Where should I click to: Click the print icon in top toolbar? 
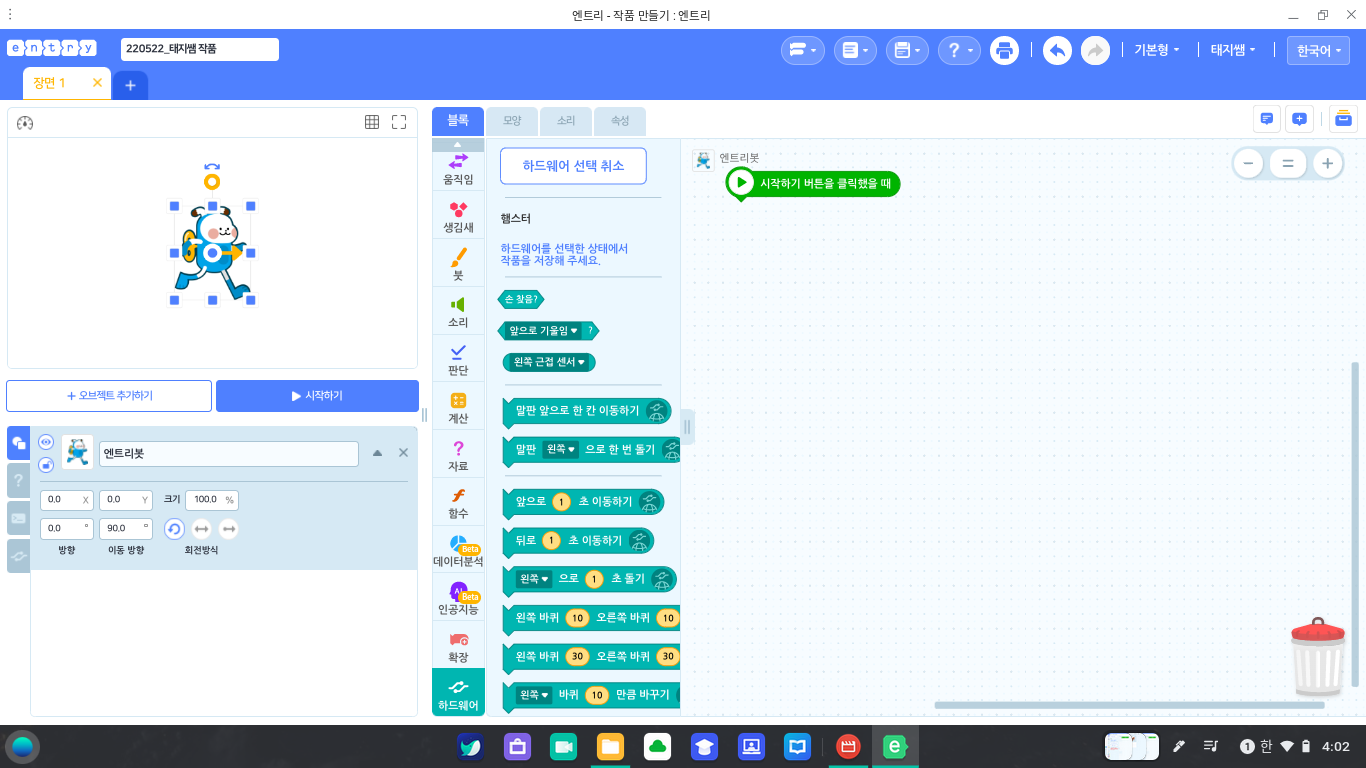point(1004,50)
